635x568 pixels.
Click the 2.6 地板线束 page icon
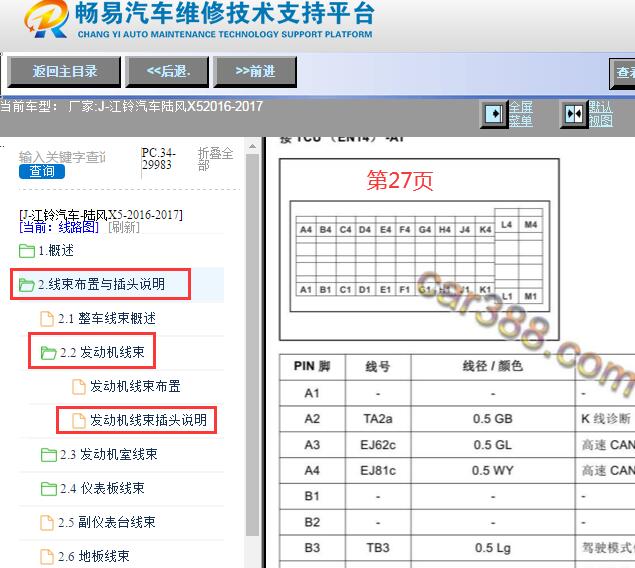47,557
